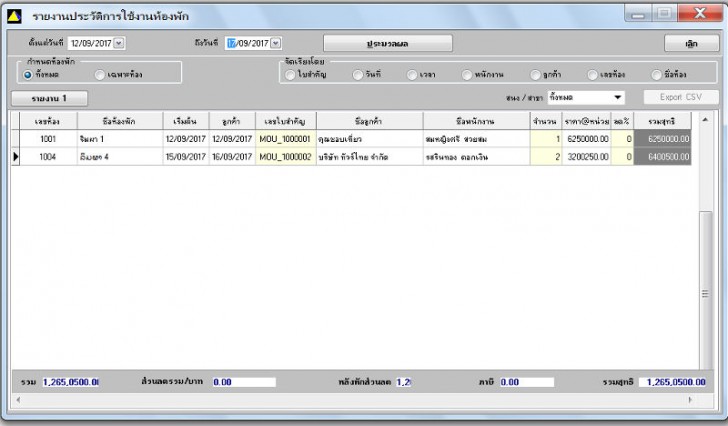
Task: Open the ตั้งแต่วันที่ start date picker arrow
Action: (119, 43)
